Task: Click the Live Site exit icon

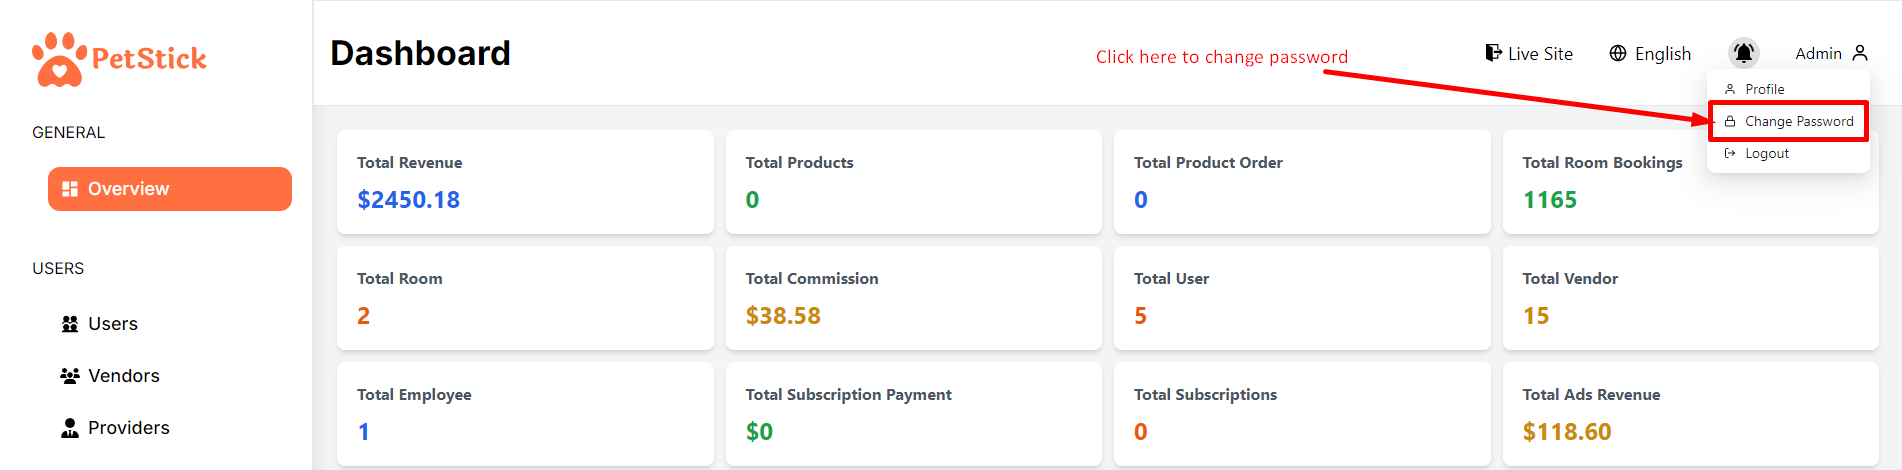Action: [x=1493, y=53]
